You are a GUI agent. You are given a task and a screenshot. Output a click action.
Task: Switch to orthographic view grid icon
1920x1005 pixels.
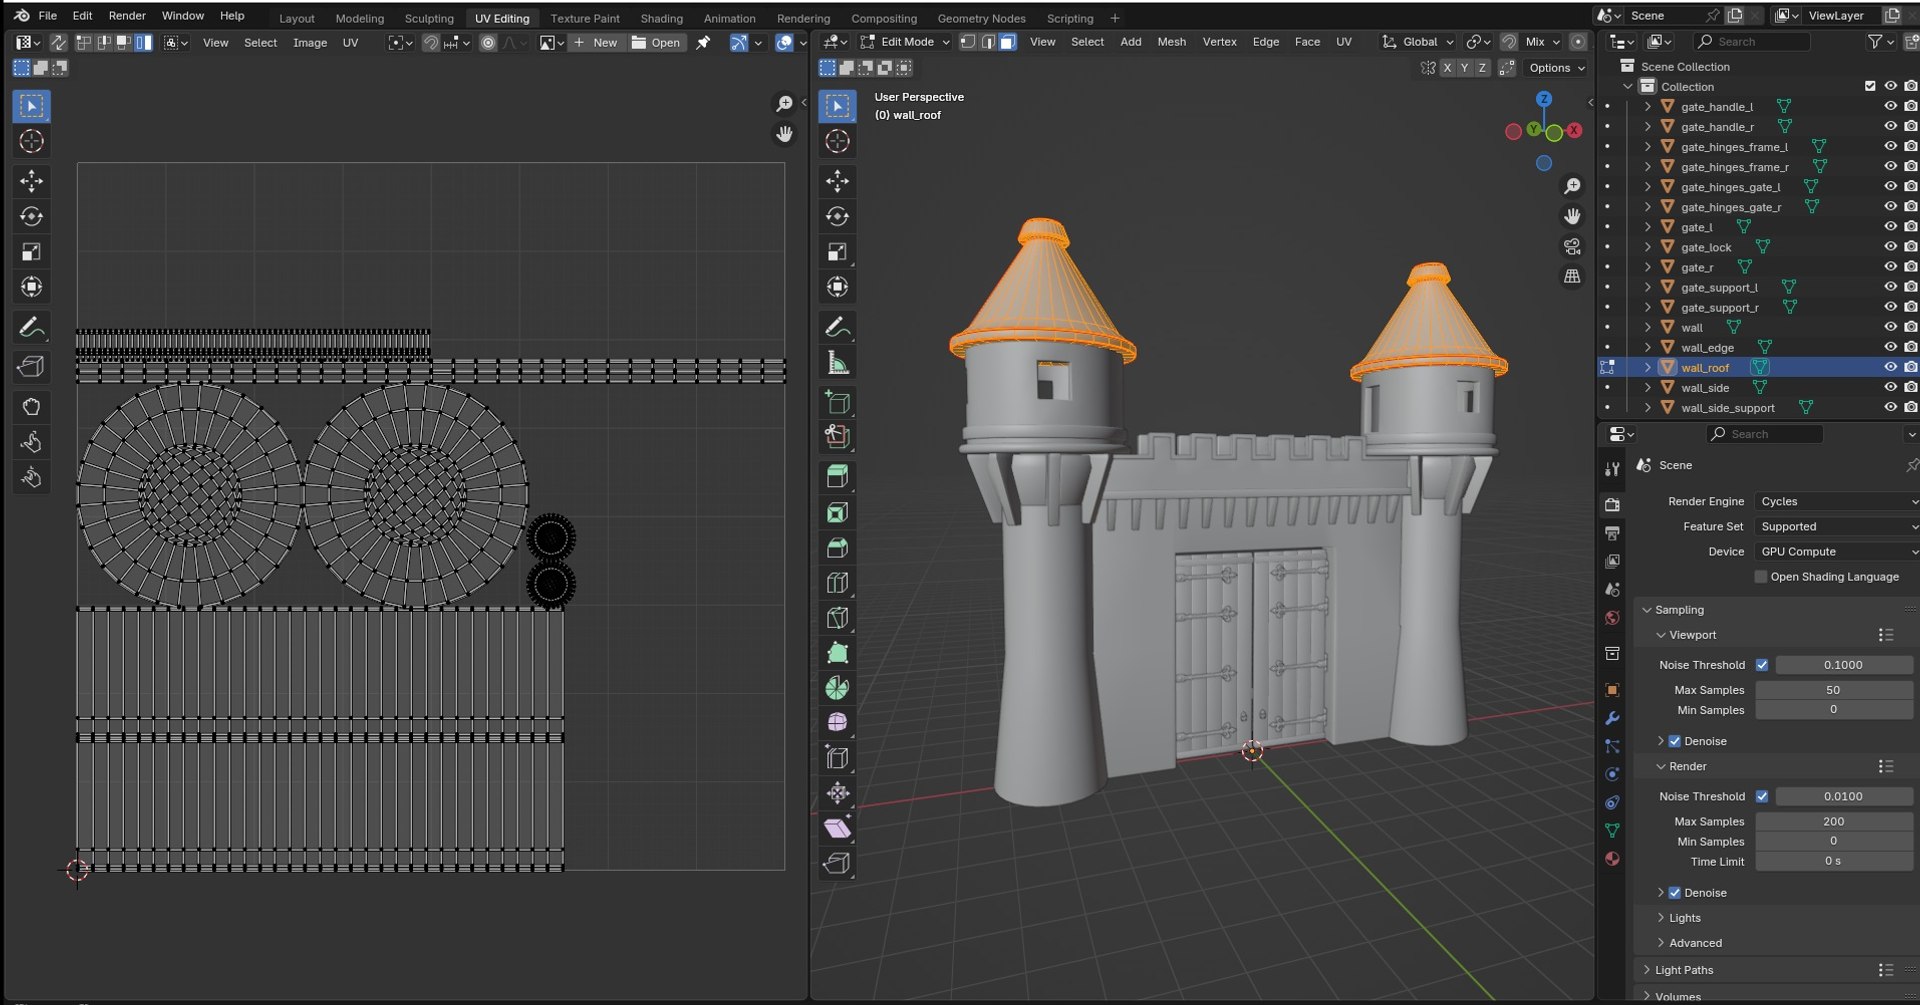1572,276
